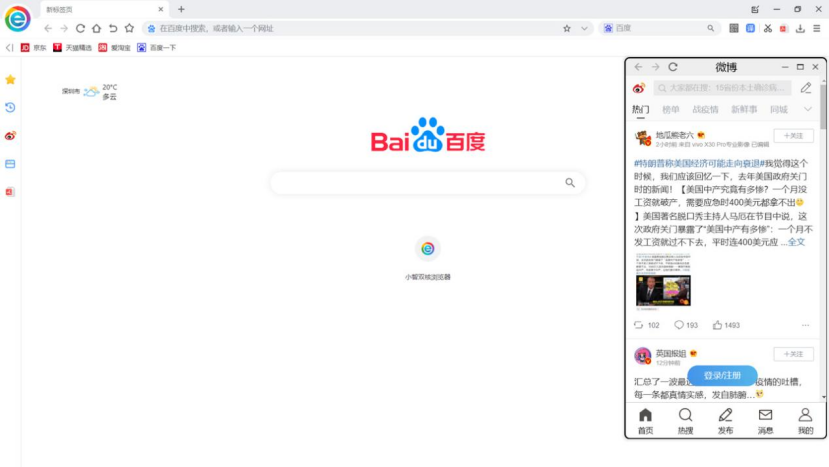Comment on post with 193 comments
The image size is (829, 467).
(x=686, y=325)
